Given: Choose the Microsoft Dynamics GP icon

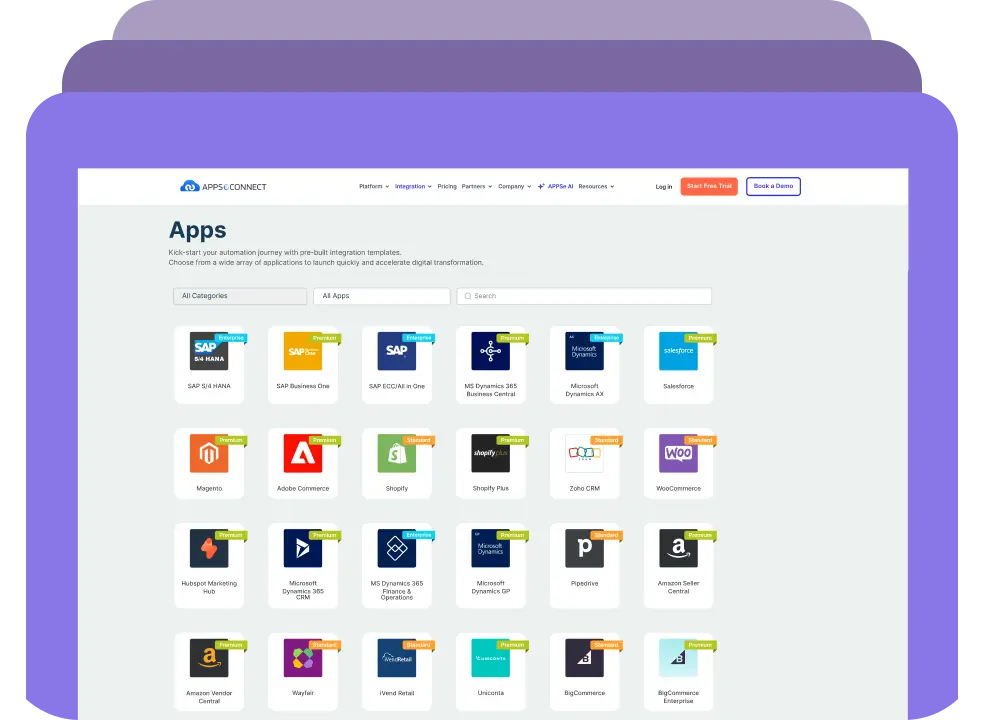Looking at the screenshot, I should [x=490, y=548].
